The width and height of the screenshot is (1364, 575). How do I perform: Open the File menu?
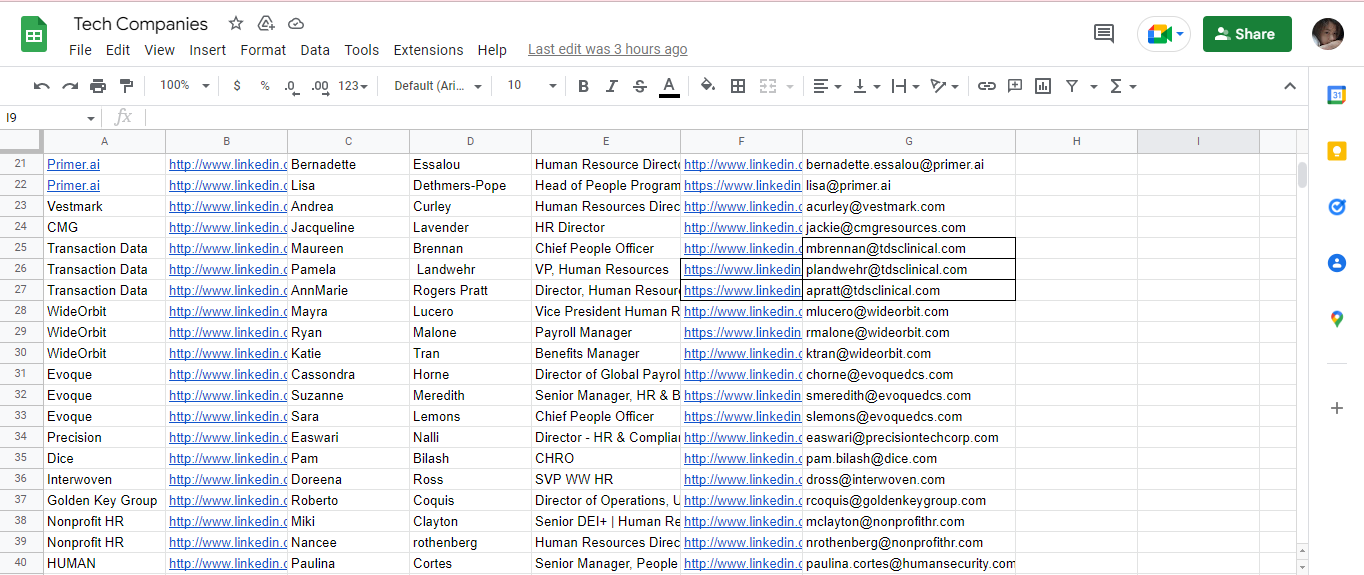pos(80,50)
